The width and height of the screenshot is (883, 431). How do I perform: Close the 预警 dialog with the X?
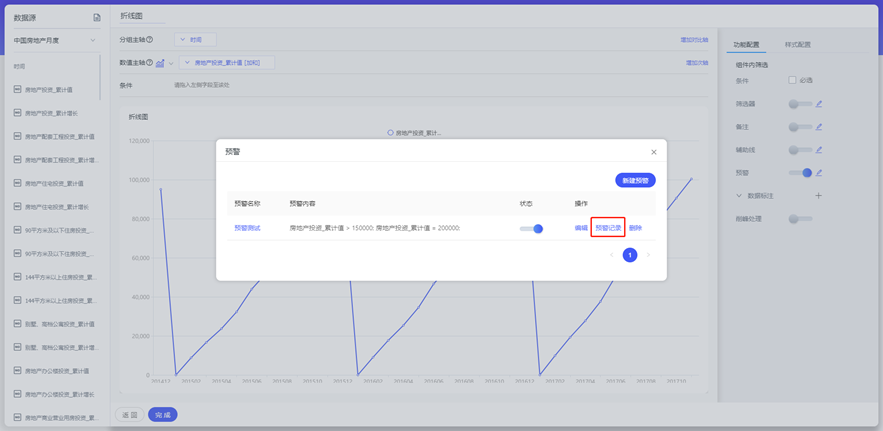click(654, 152)
